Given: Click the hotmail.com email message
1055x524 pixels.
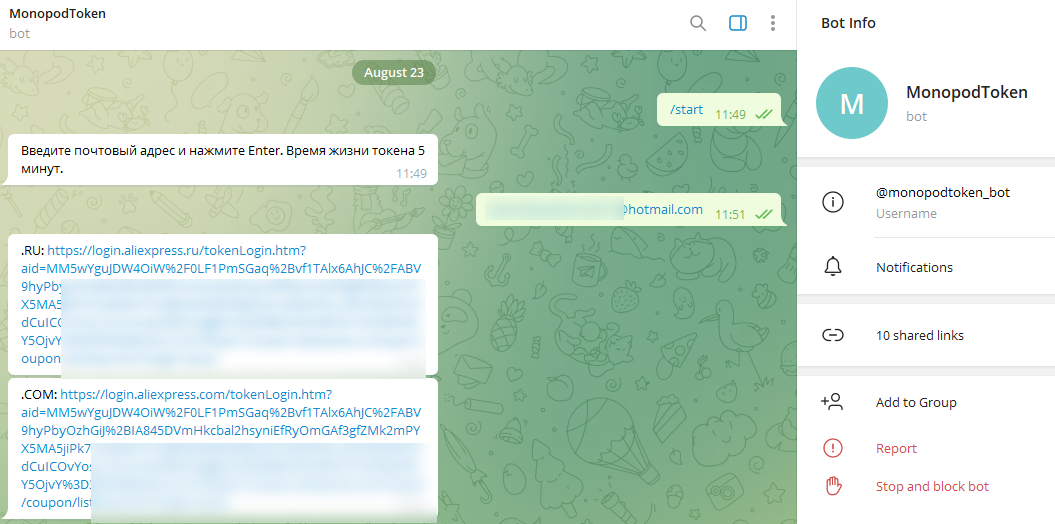Looking at the screenshot, I should click(x=630, y=210).
